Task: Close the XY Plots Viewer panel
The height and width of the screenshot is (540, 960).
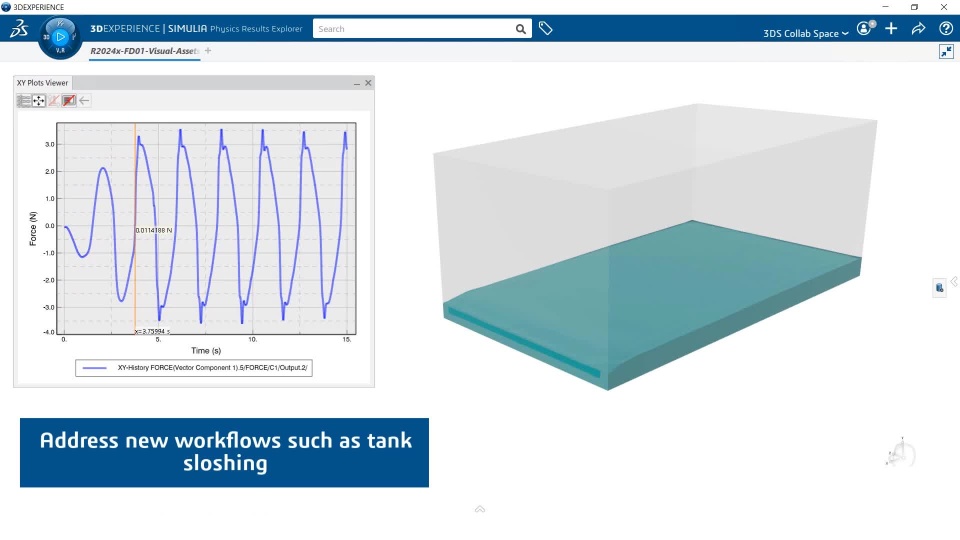Action: [368, 83]
